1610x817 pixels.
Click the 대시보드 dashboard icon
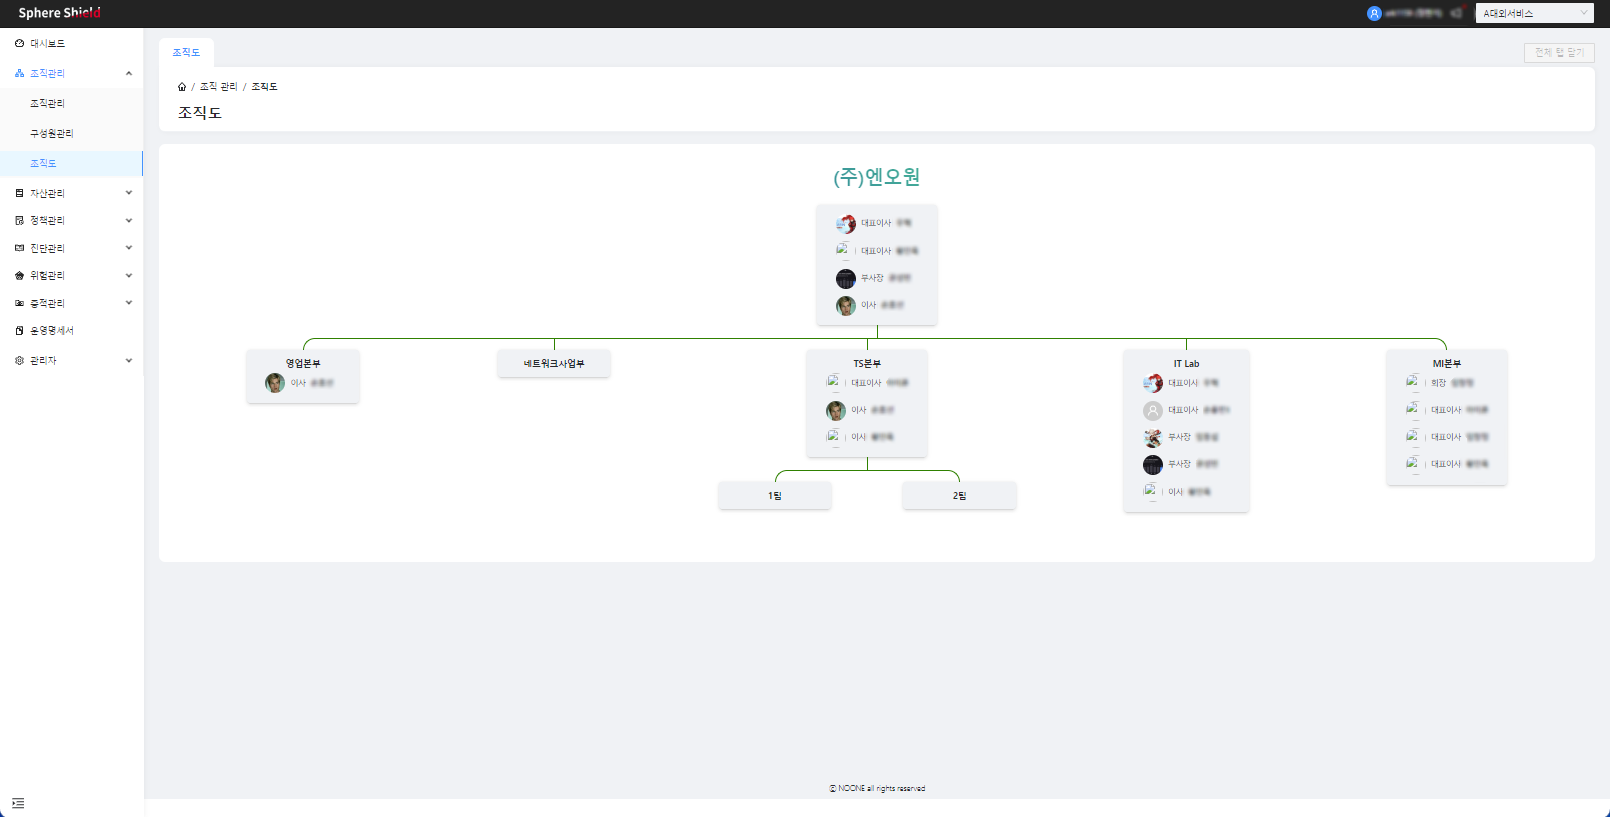(x=19, y=44)
